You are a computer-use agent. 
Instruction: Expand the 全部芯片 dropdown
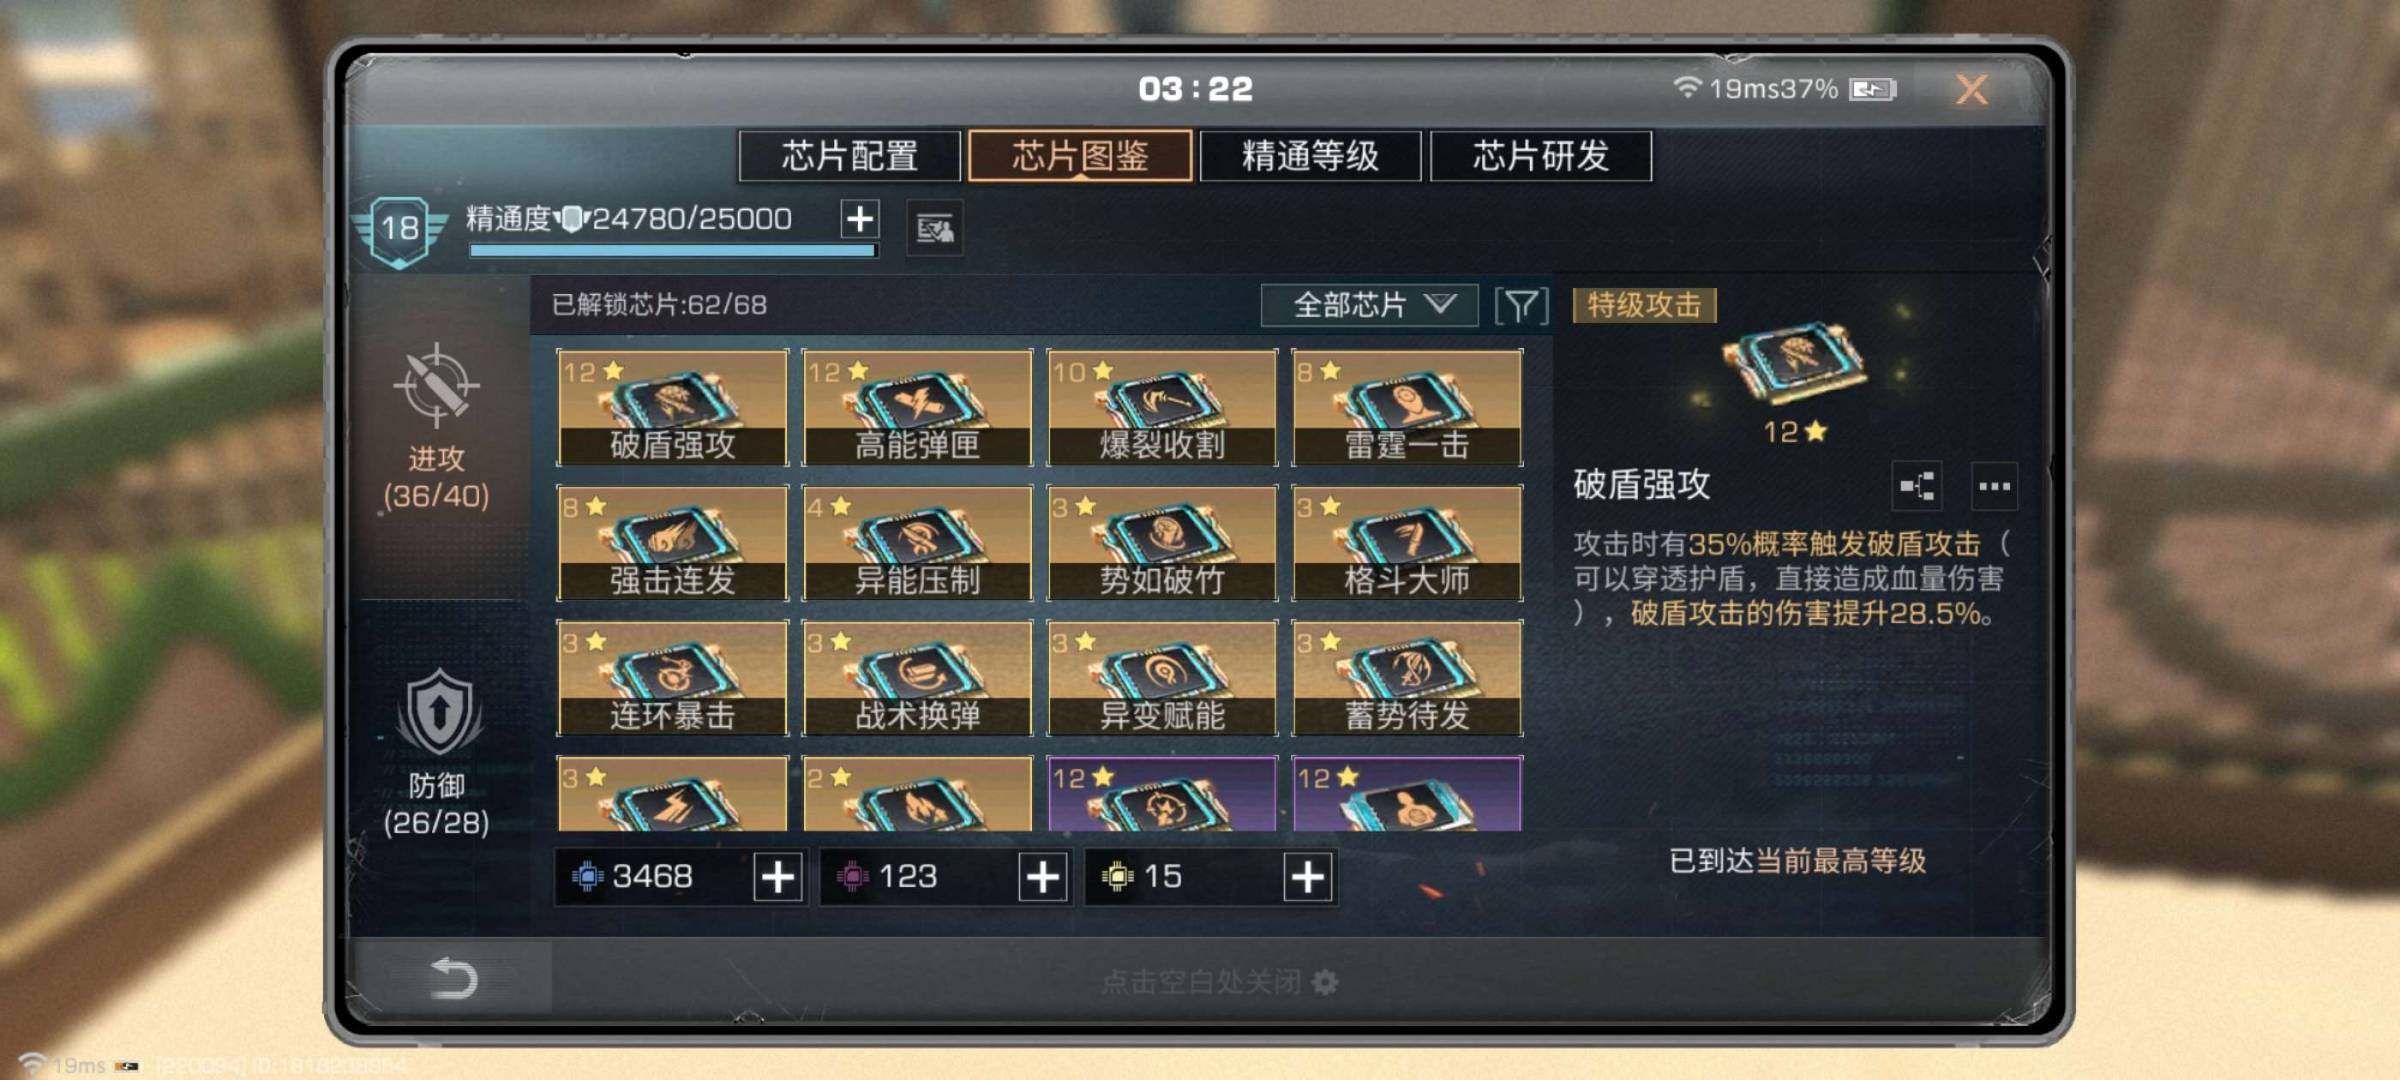pos(1370,305)
